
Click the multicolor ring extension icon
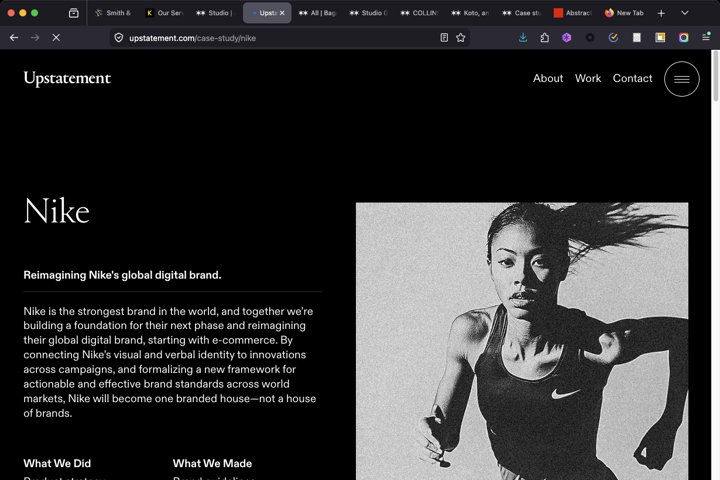coord(683,38)
